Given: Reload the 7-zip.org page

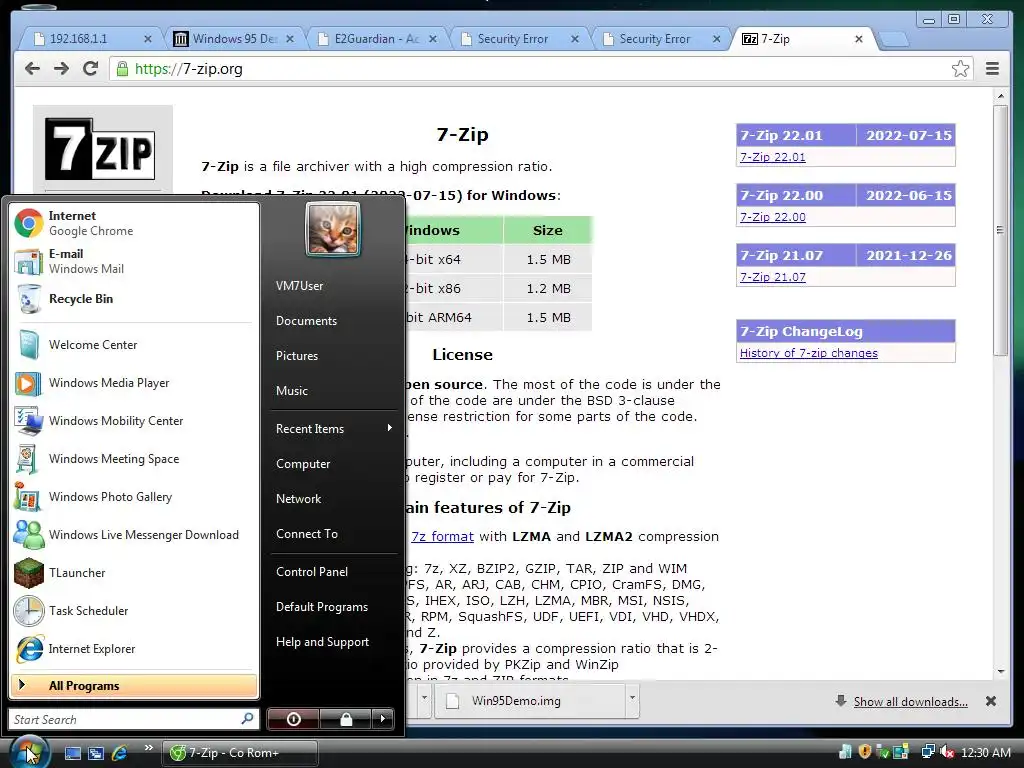Looking at the screenshot, I should pyautogui.click(x=90, y=69).
